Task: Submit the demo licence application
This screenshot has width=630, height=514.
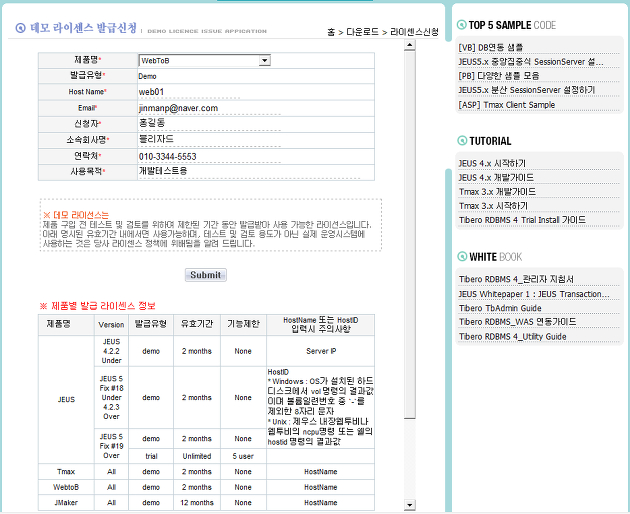Action: [x=206, y=275]
